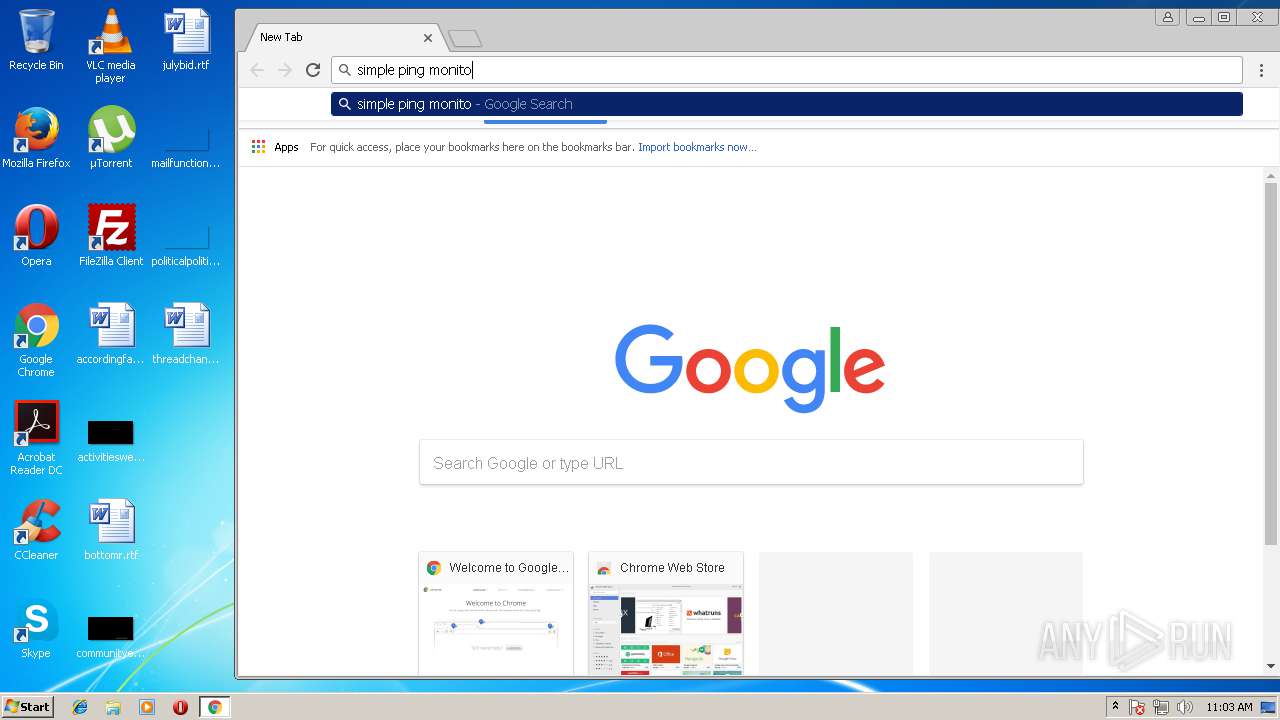Open volume control in system tray
The height and width of the screenshot is (720, 1280).
coord(1185,707)
